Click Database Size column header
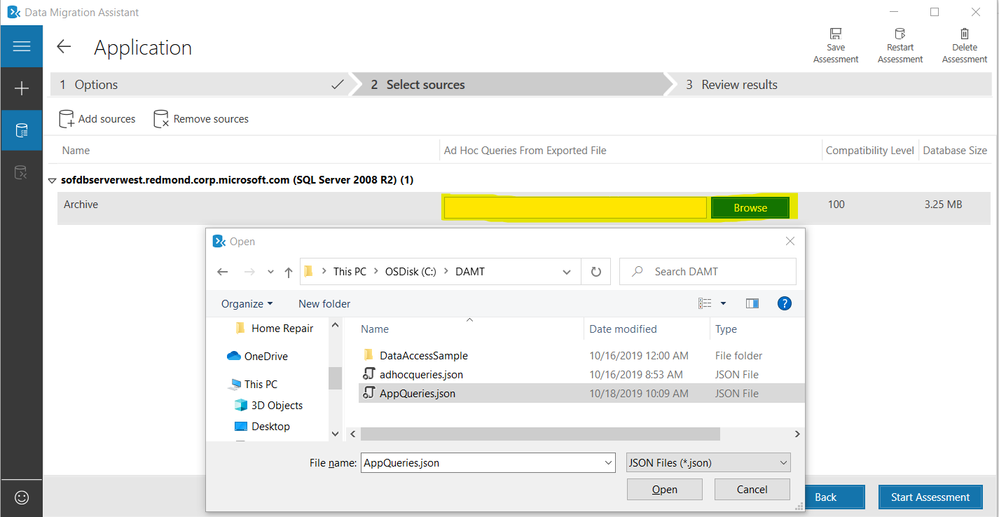This screenshot has width=999, height=517. pyautogui.click(x=955, y=151)
